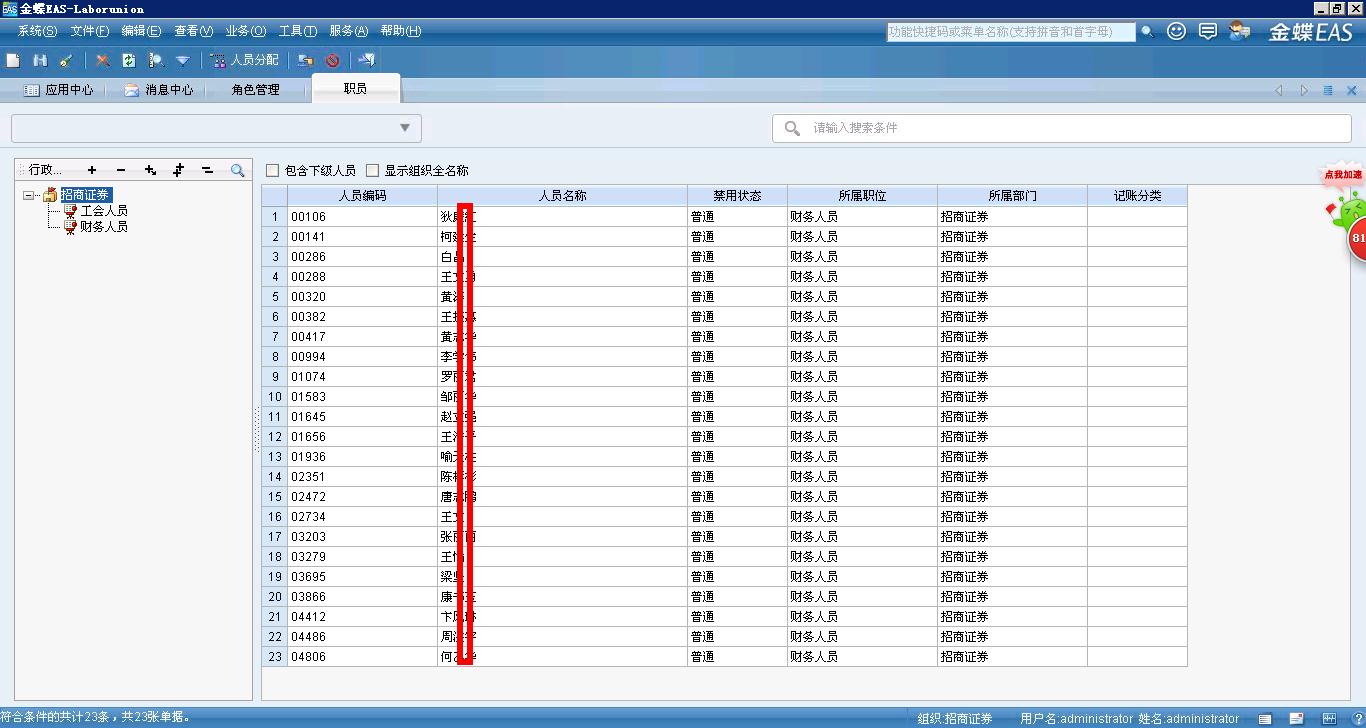Click the red X delete toolbar icon

(x=102, y=60)
